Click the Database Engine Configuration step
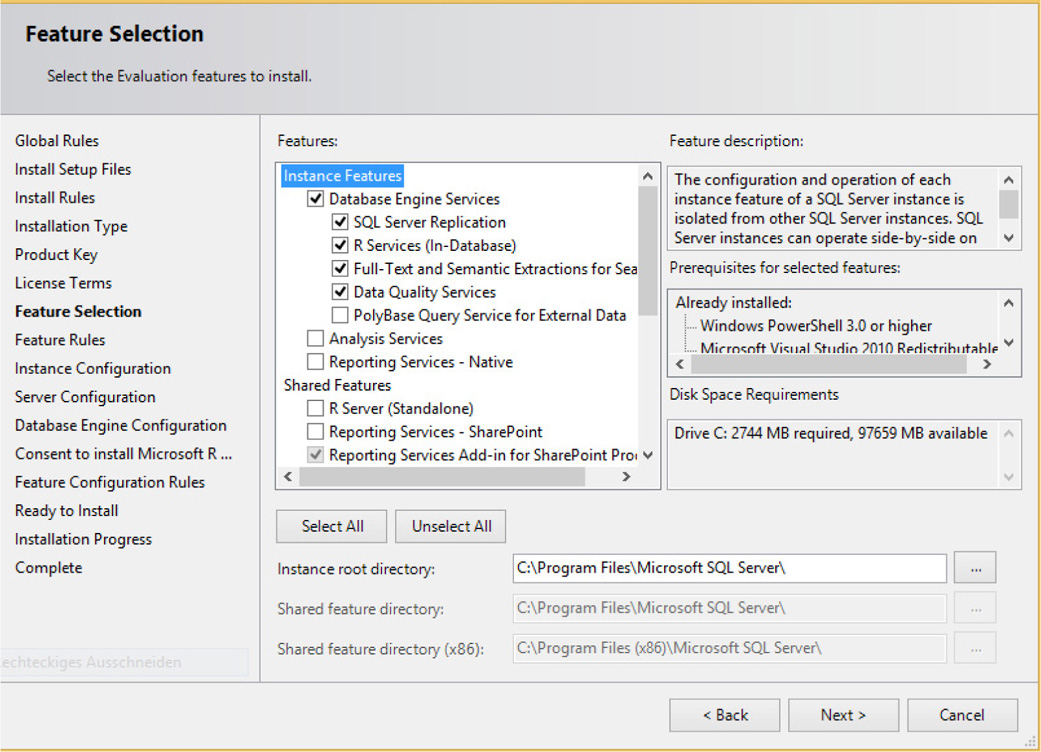 121,425
